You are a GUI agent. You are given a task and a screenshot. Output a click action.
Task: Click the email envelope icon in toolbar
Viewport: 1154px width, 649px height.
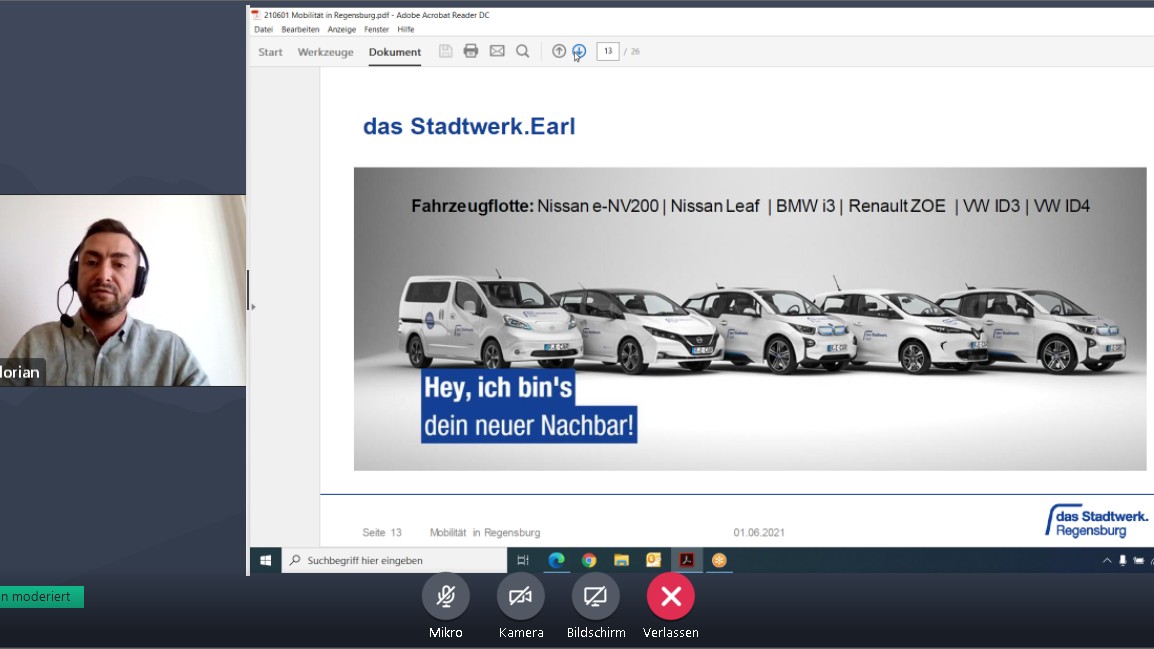coord(498,51)
